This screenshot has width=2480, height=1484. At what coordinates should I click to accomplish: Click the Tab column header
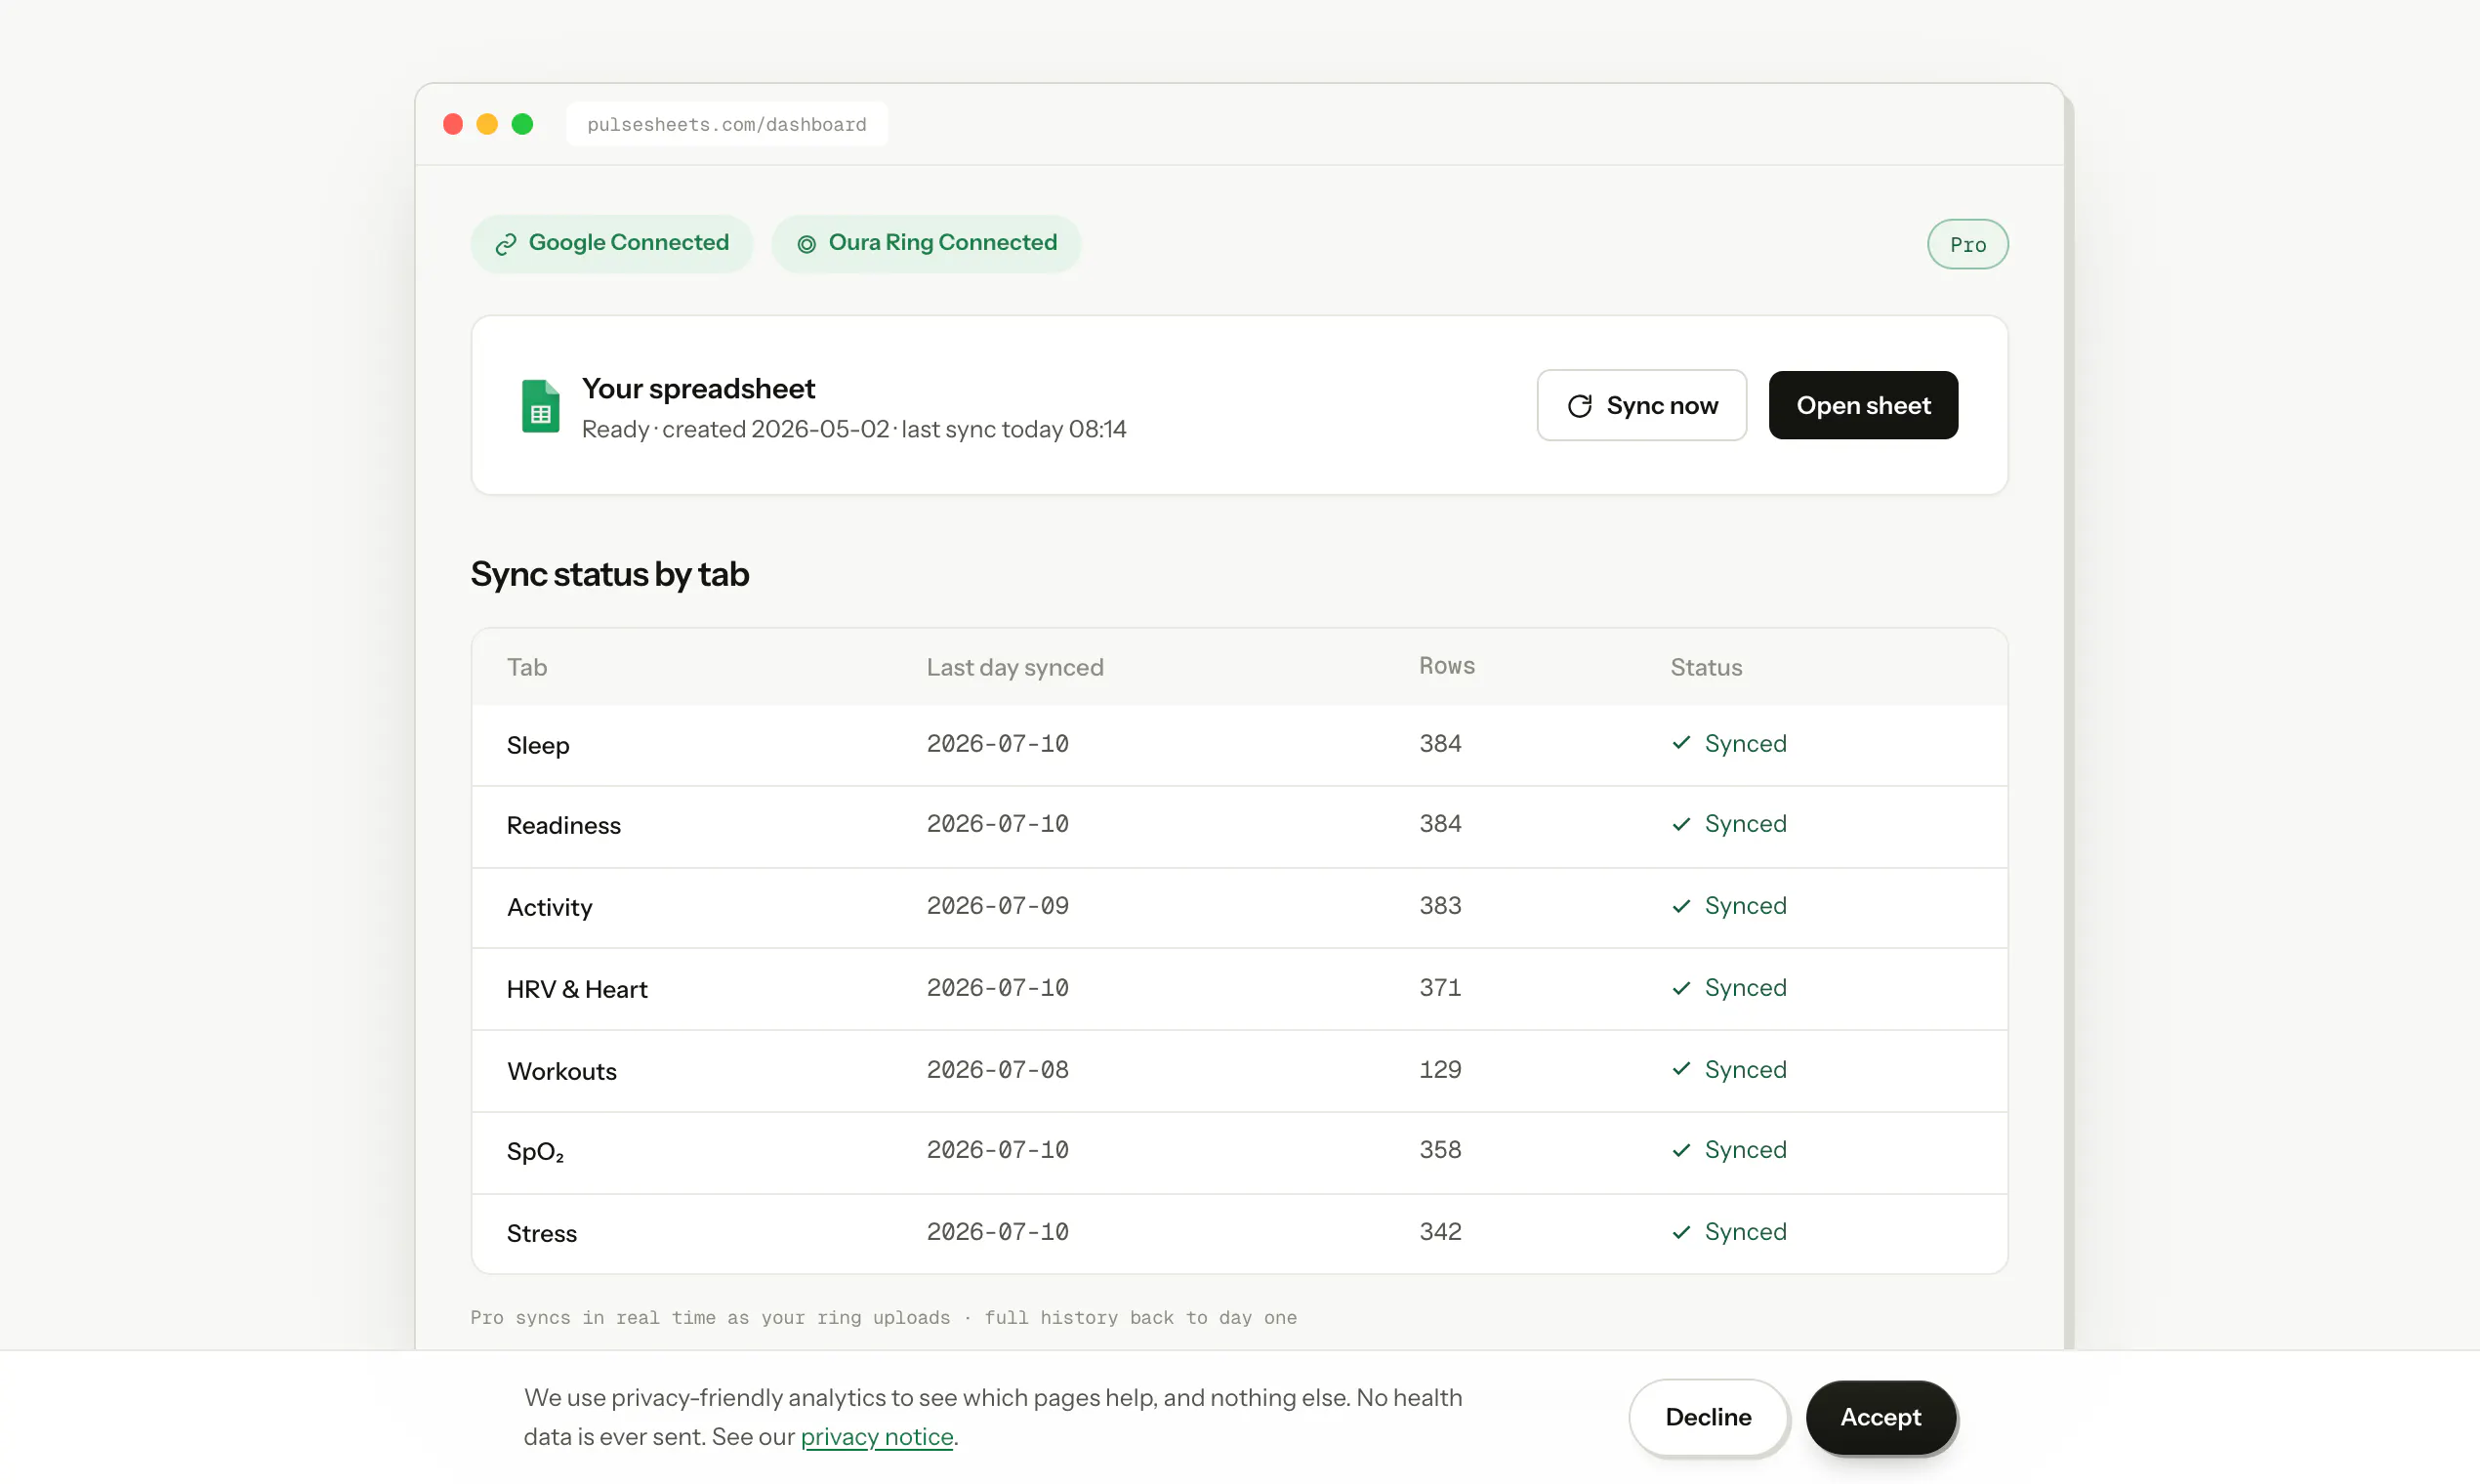click(526, 667)
